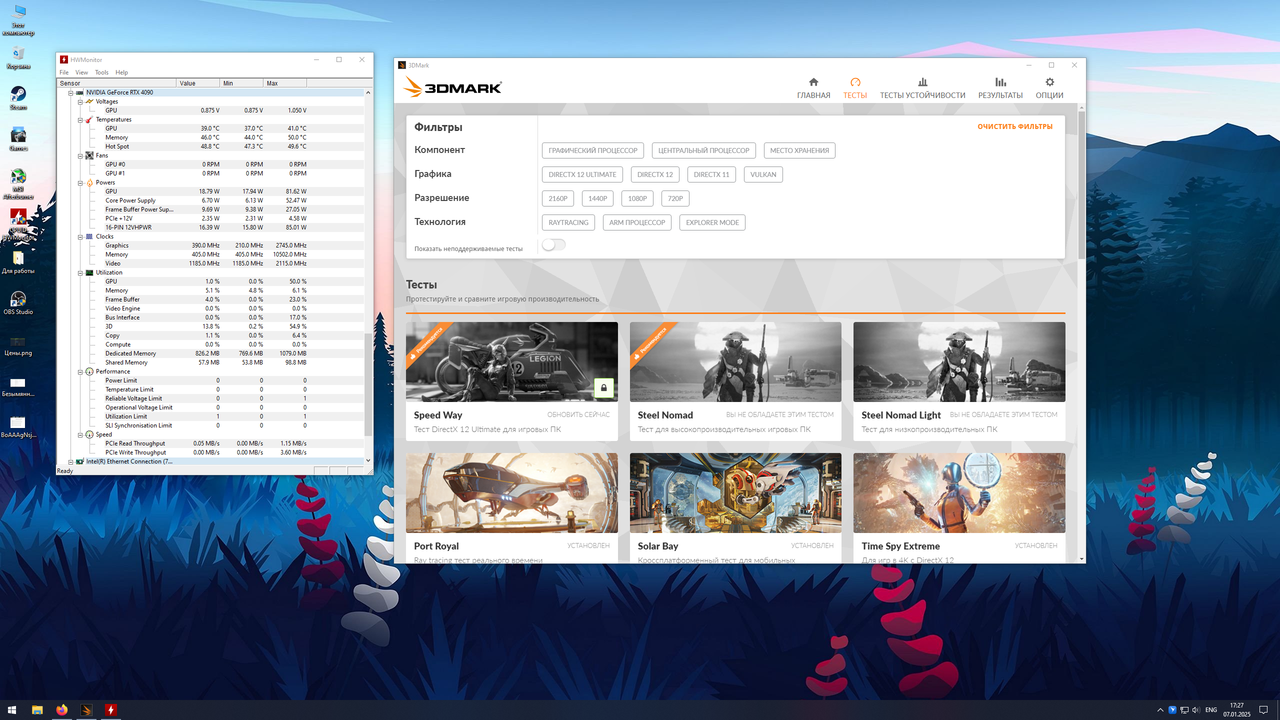The height and width of the screenshot is (720, 1280).
Task: Collapse the Fans node in HWMonitor
Action: pos(81,155)
